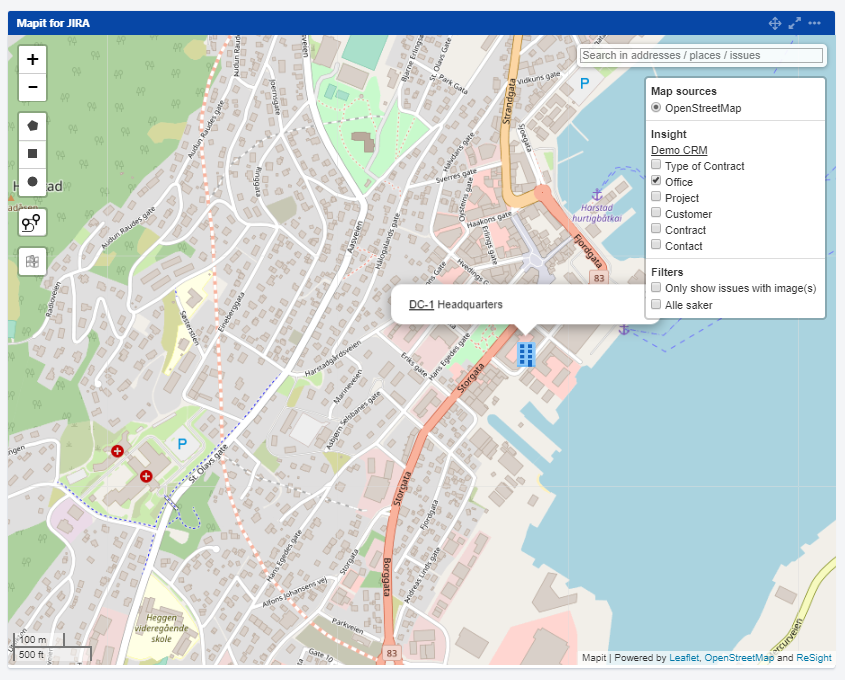The image size is (845, 680).
Task: Select the circle draw tool
Action: pyautogui.click(x=33, y=182)
